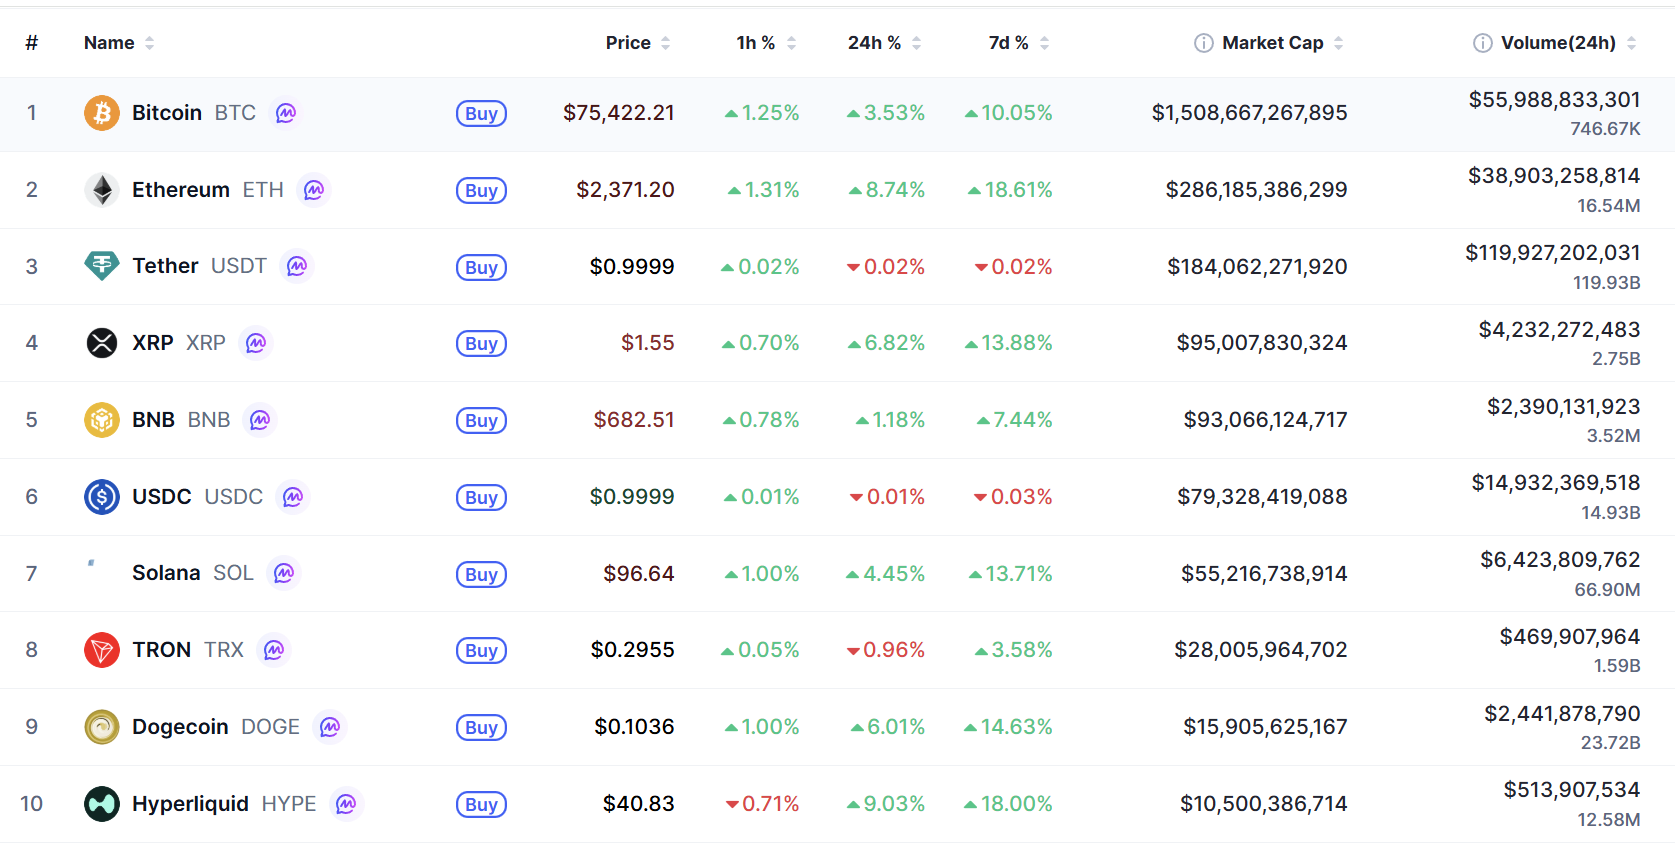The height and width of the screenshot is (851, 1675).
Task: Click the BNB coin logo
Action: tap(101, 420)
